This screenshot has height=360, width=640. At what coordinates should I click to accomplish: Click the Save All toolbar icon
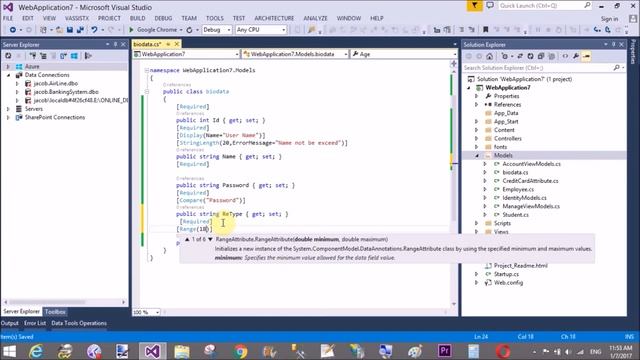pos(80,30)
